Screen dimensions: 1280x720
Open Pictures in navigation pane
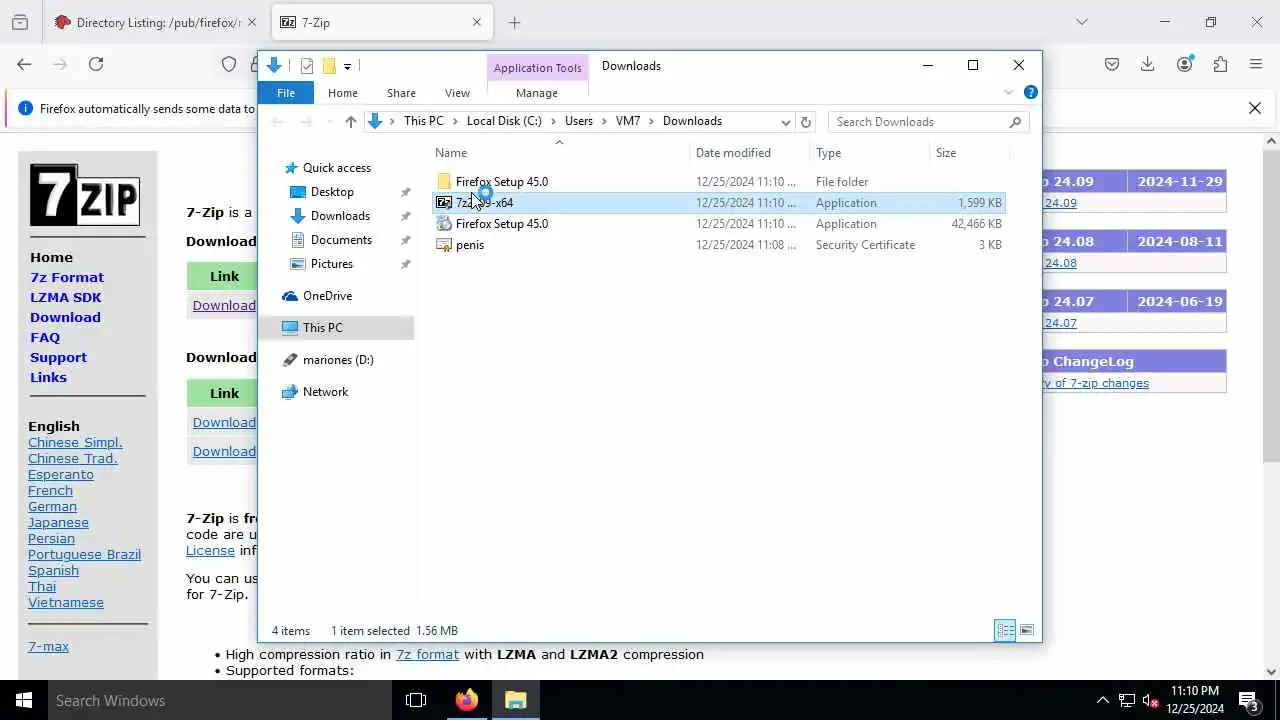[332, 264]
